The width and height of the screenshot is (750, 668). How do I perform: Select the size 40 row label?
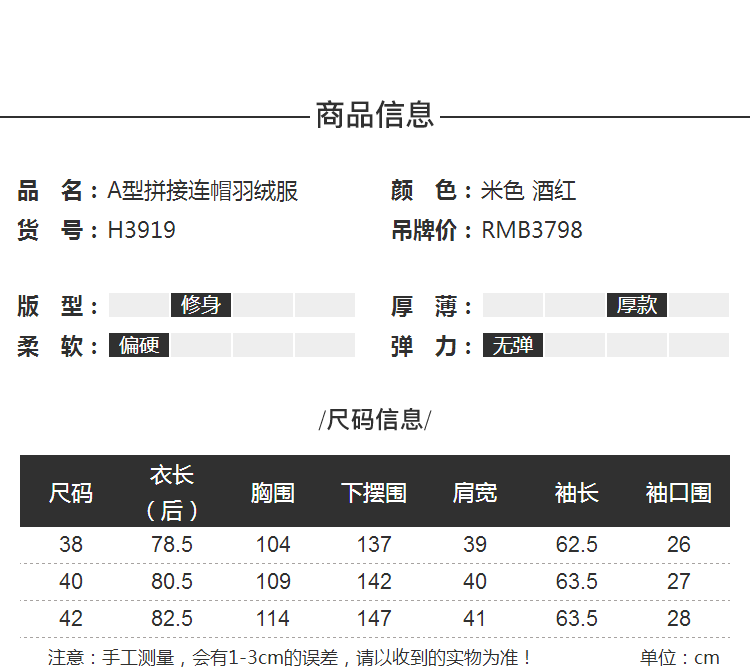point(71,581)
